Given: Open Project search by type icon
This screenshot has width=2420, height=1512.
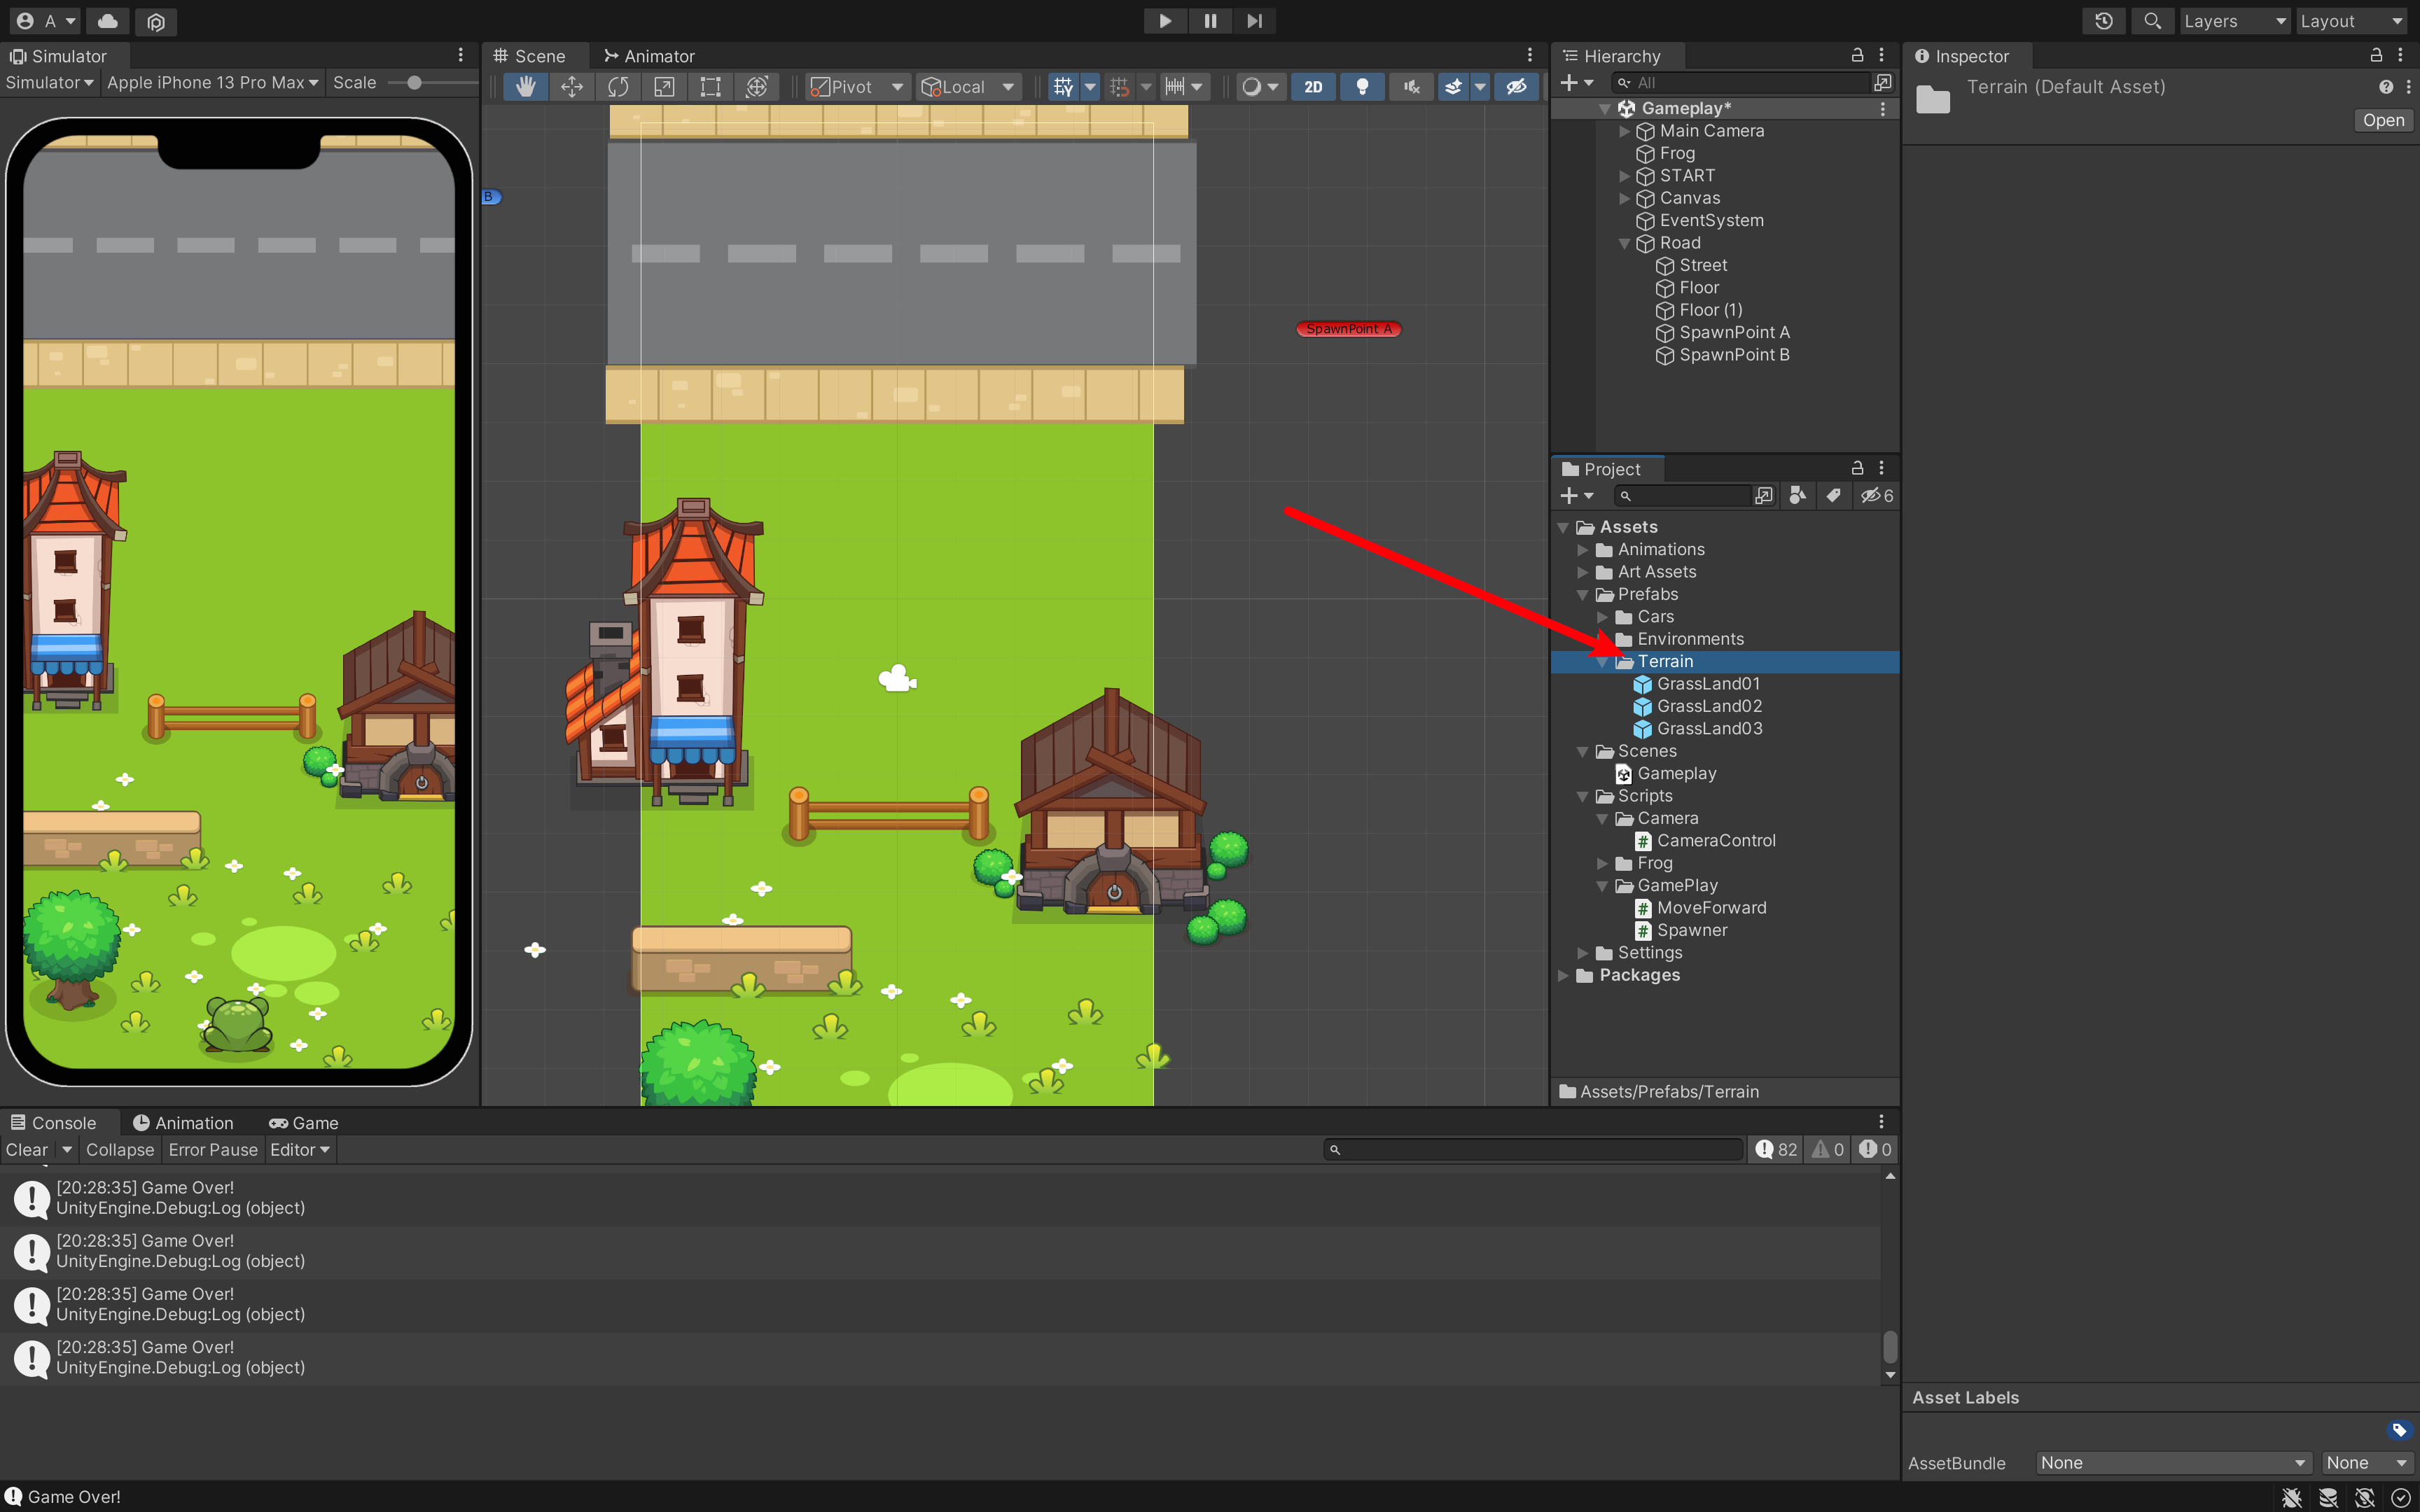Looking at the screenshot, I should (1797, 496).
